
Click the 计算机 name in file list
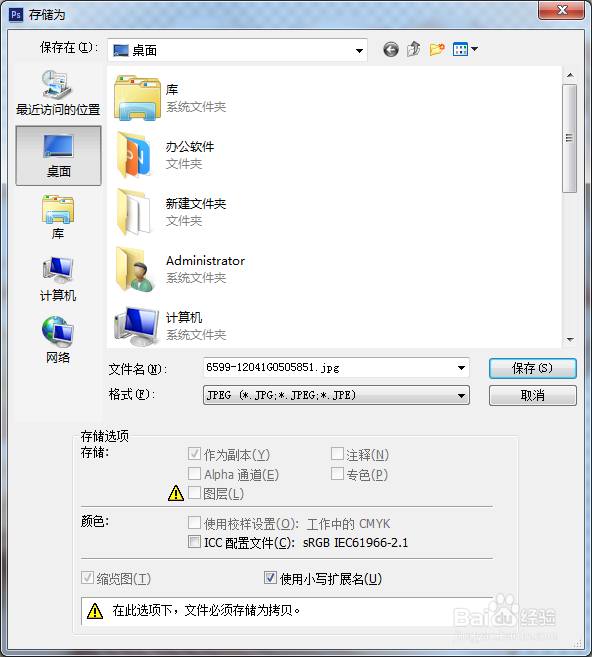pos(184,318)
